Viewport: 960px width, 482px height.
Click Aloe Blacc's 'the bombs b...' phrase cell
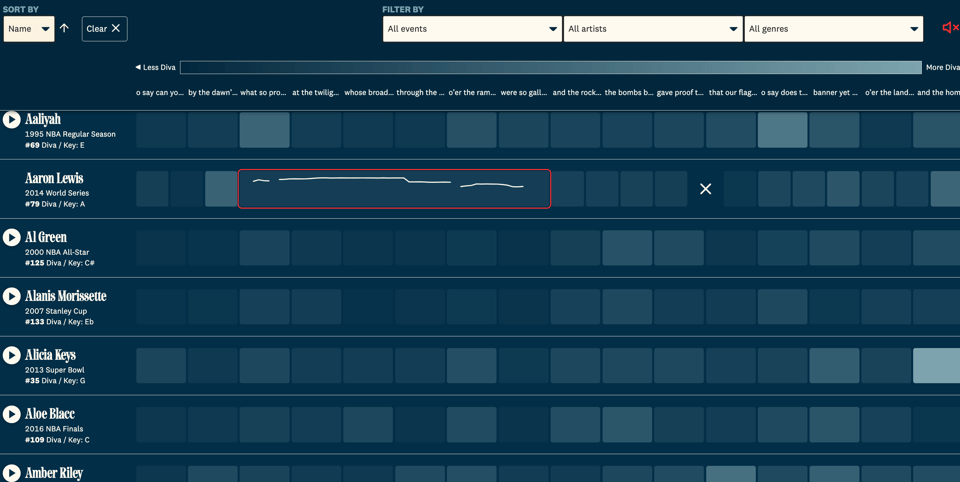(x=628, y=424)
